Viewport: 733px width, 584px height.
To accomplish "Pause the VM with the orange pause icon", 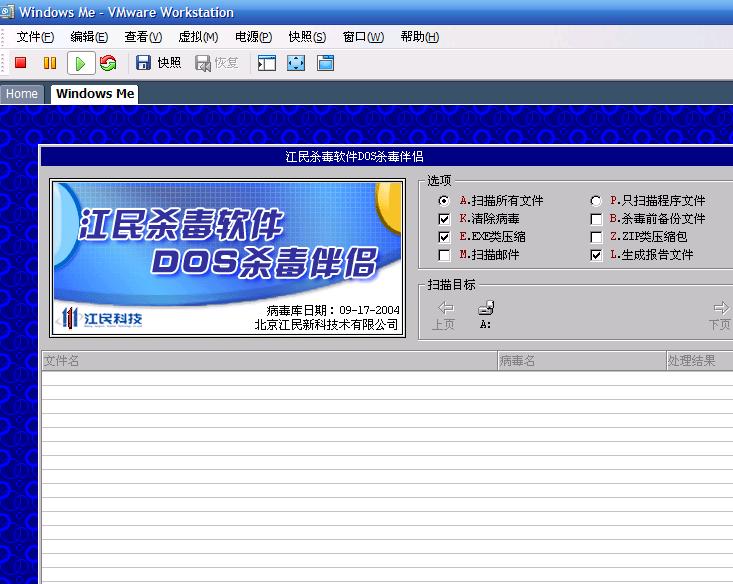I will coord(50,63).
